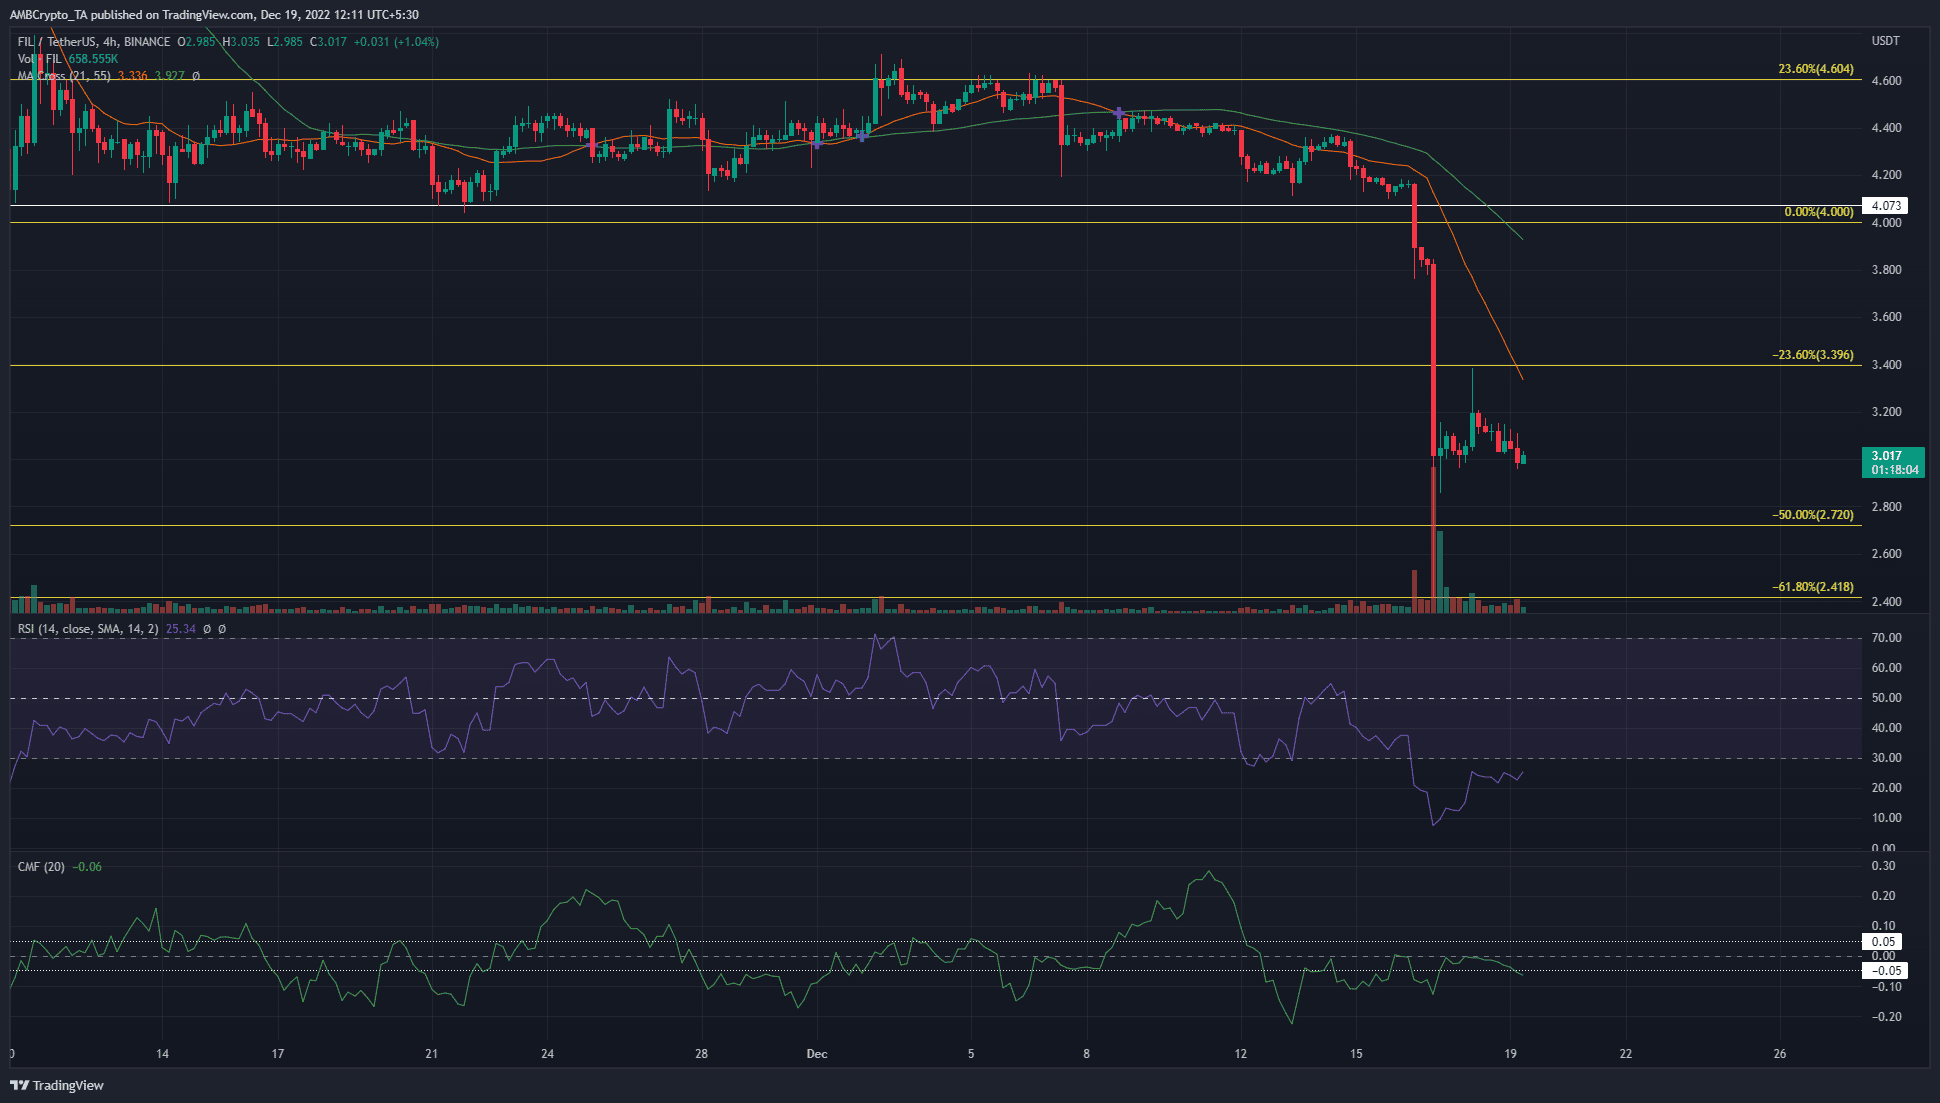Screen dimensions: 1940x1103
Task: Click the 26 date label on time axis
Action: pos(1780,1054)
